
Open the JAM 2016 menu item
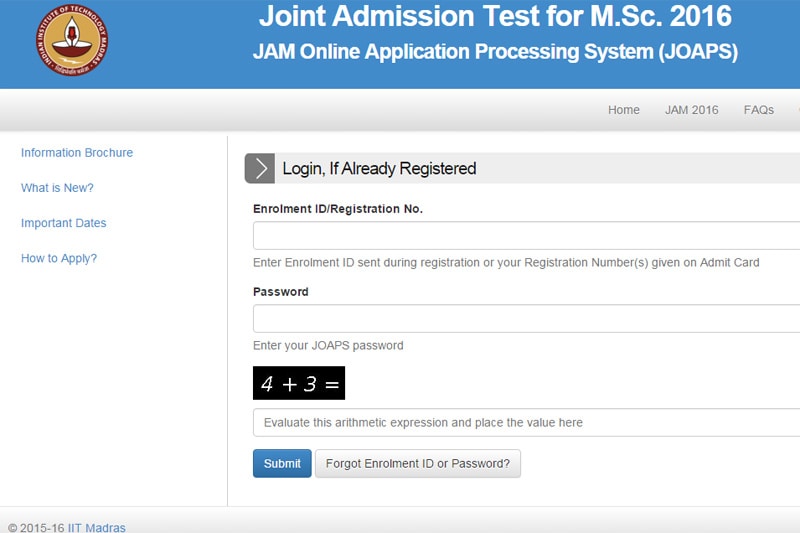pyautogui.click(x=691, y=110)
